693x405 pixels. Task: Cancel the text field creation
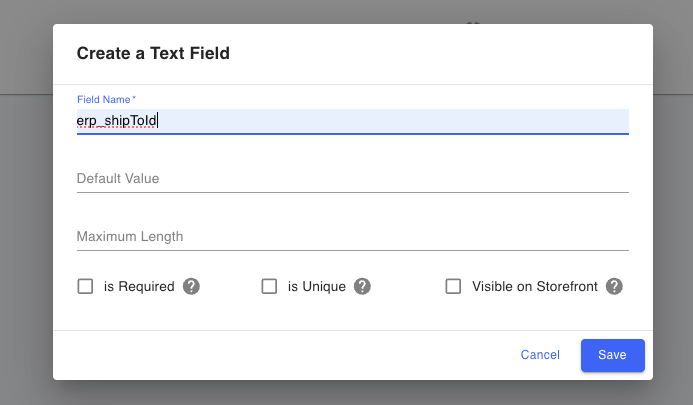pos(540,355)
